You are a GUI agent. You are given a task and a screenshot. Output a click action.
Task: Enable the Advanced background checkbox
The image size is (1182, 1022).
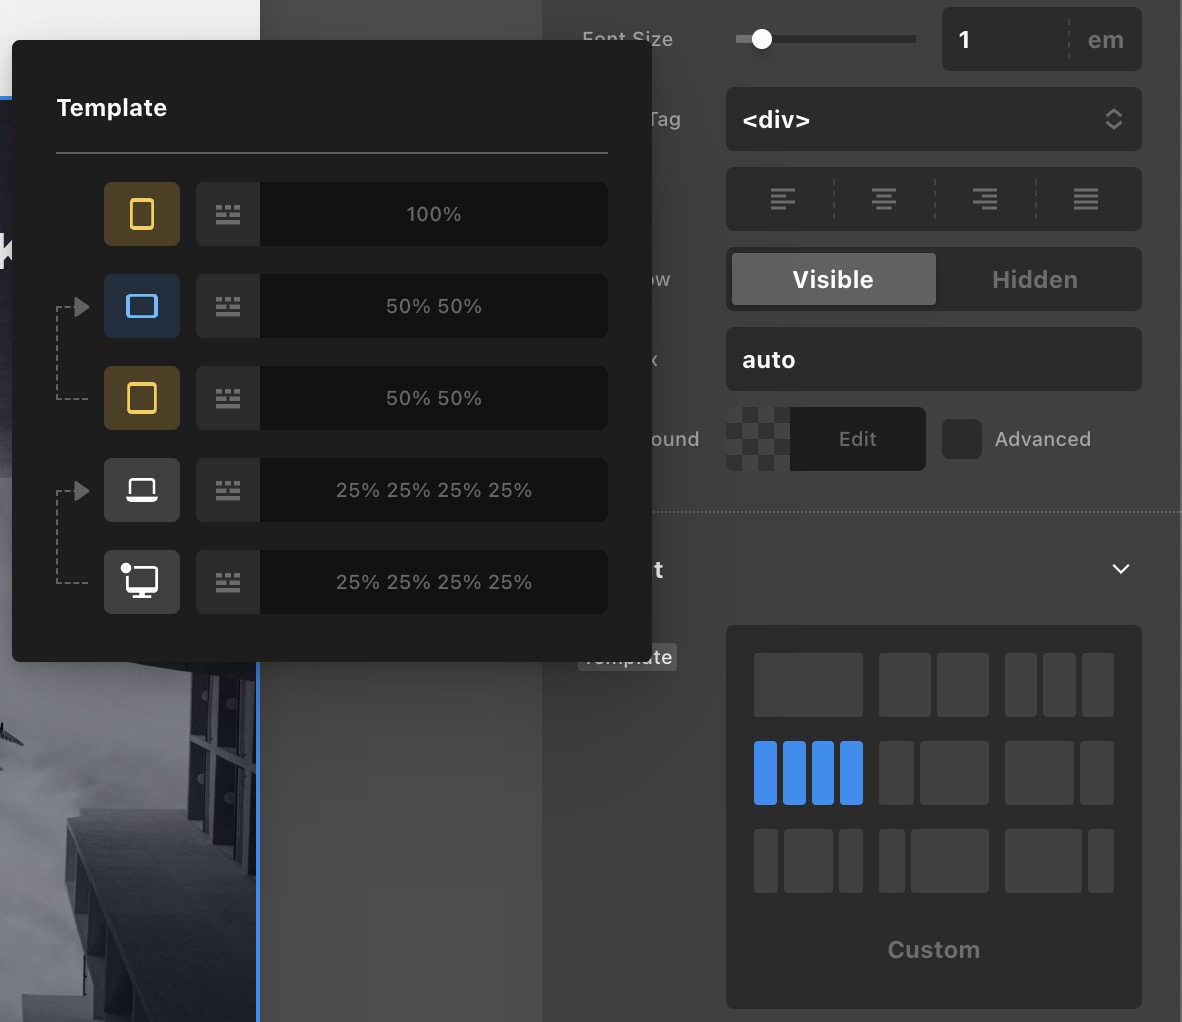click(x=962, y=439)
